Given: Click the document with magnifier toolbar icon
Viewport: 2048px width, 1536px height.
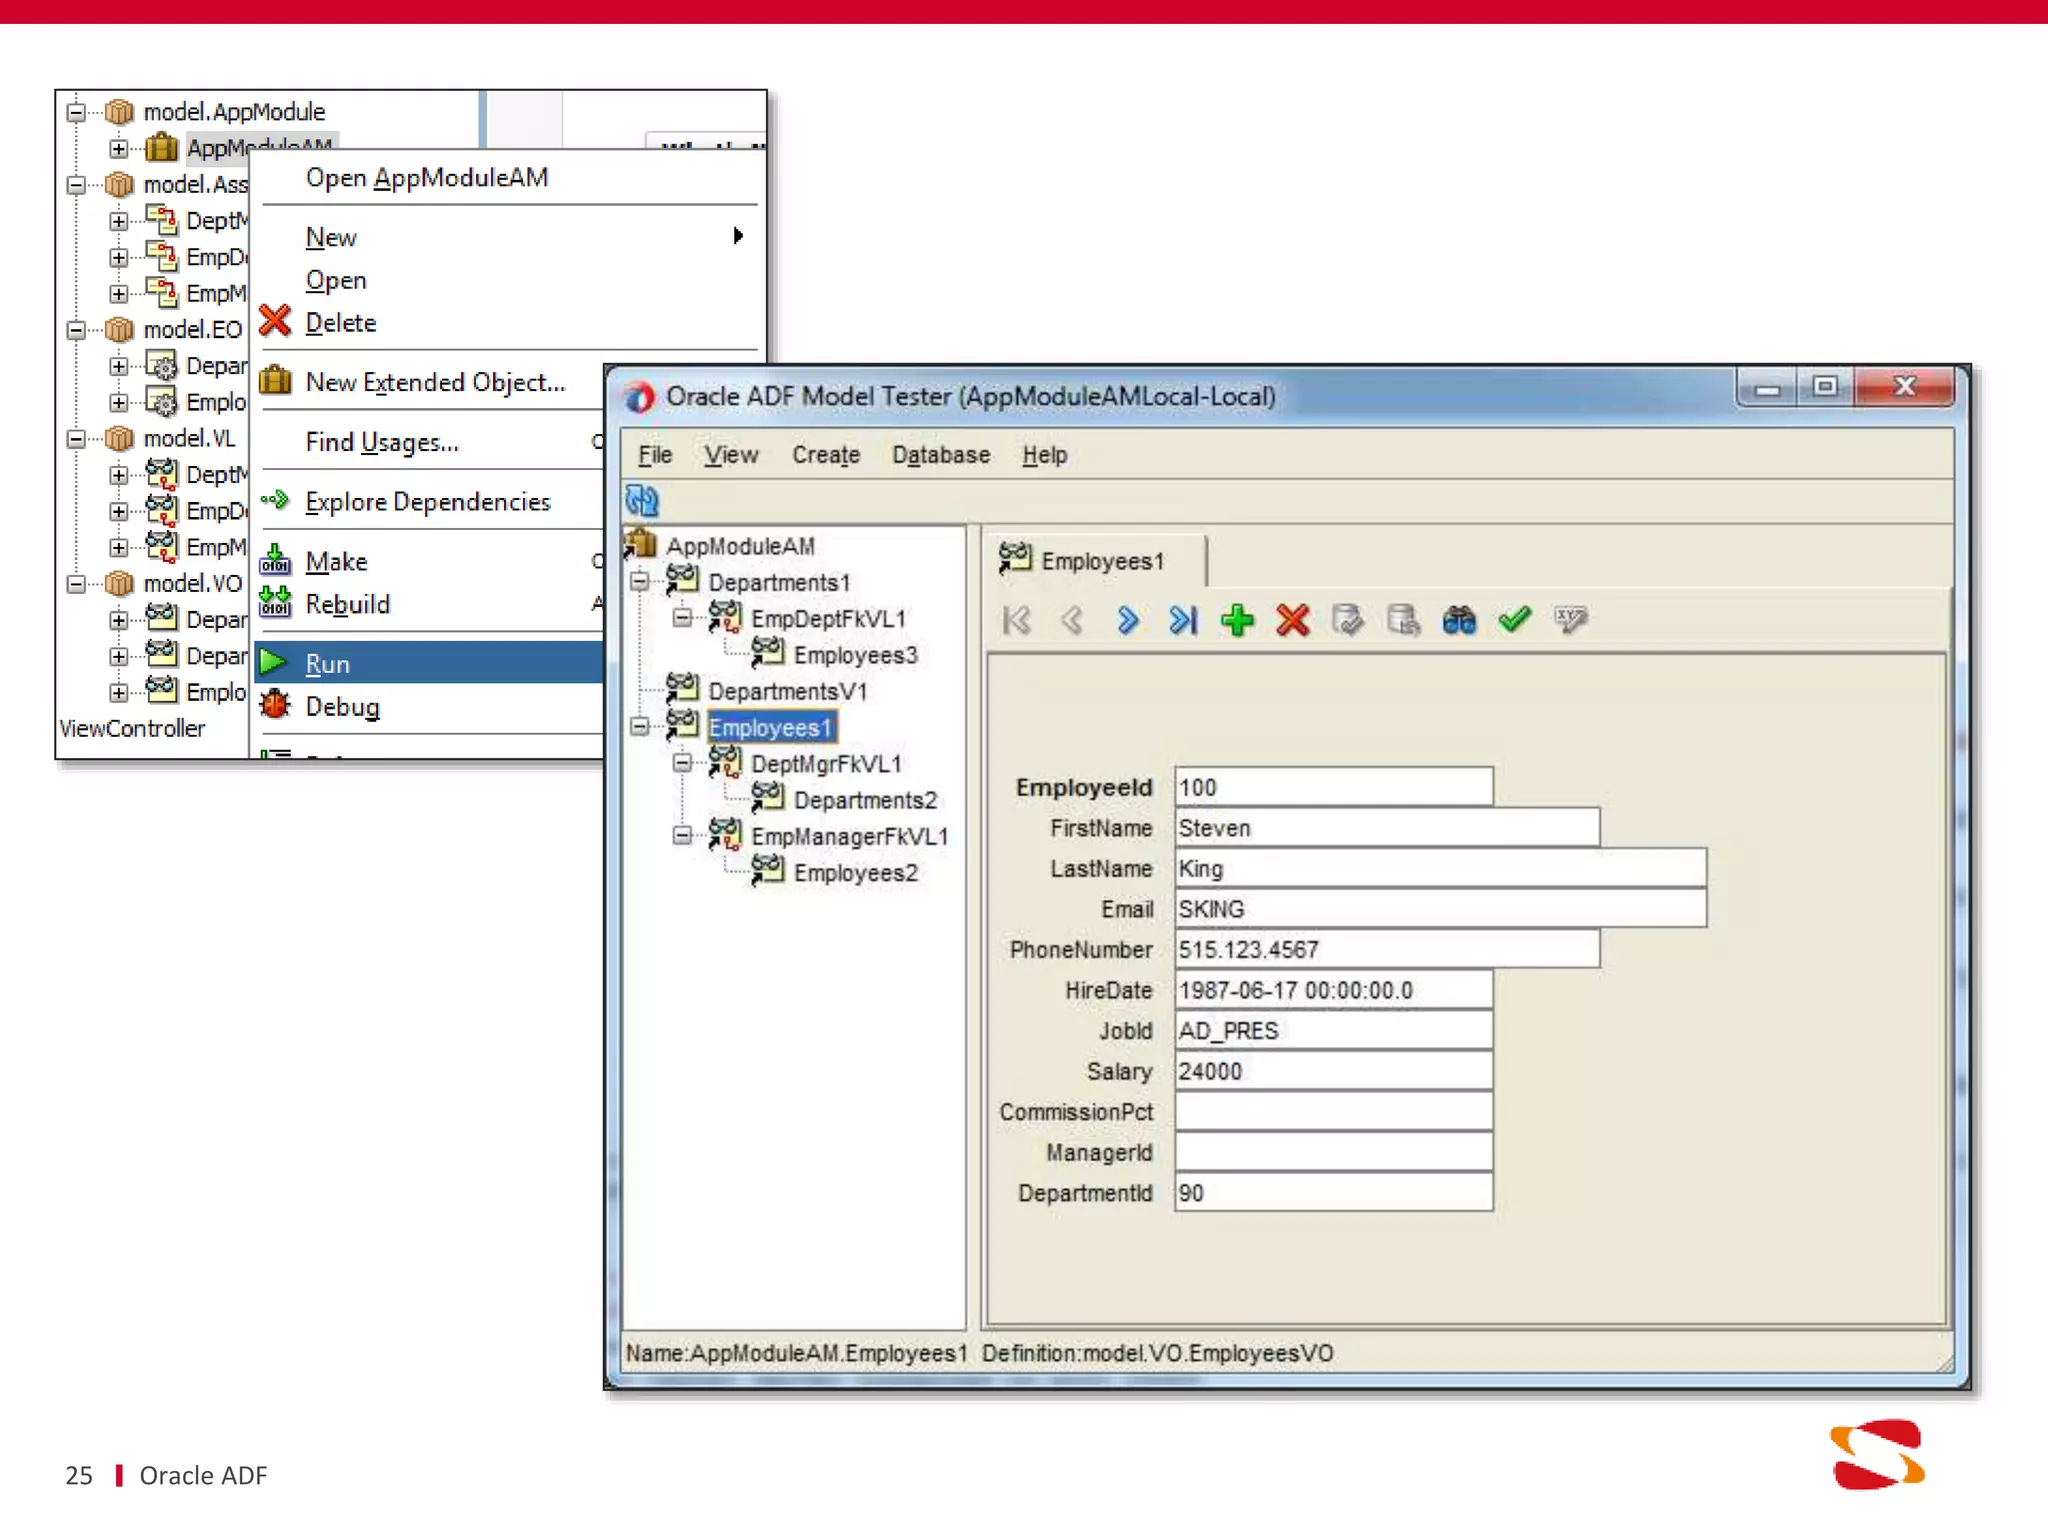Looking at the screenshot, I should click(x=1403, y=621).
